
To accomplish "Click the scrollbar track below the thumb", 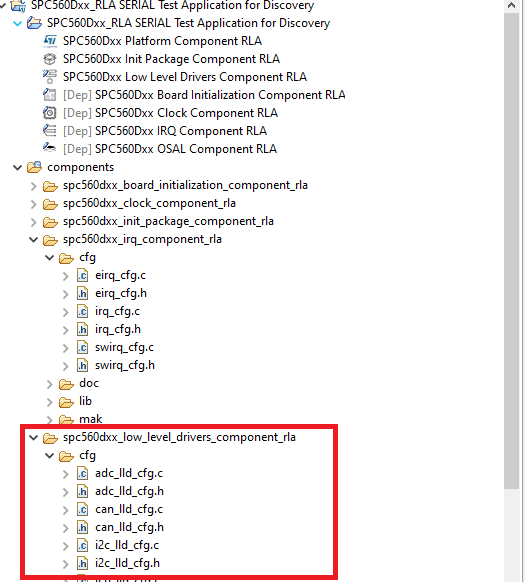I will tap(511, 534).
